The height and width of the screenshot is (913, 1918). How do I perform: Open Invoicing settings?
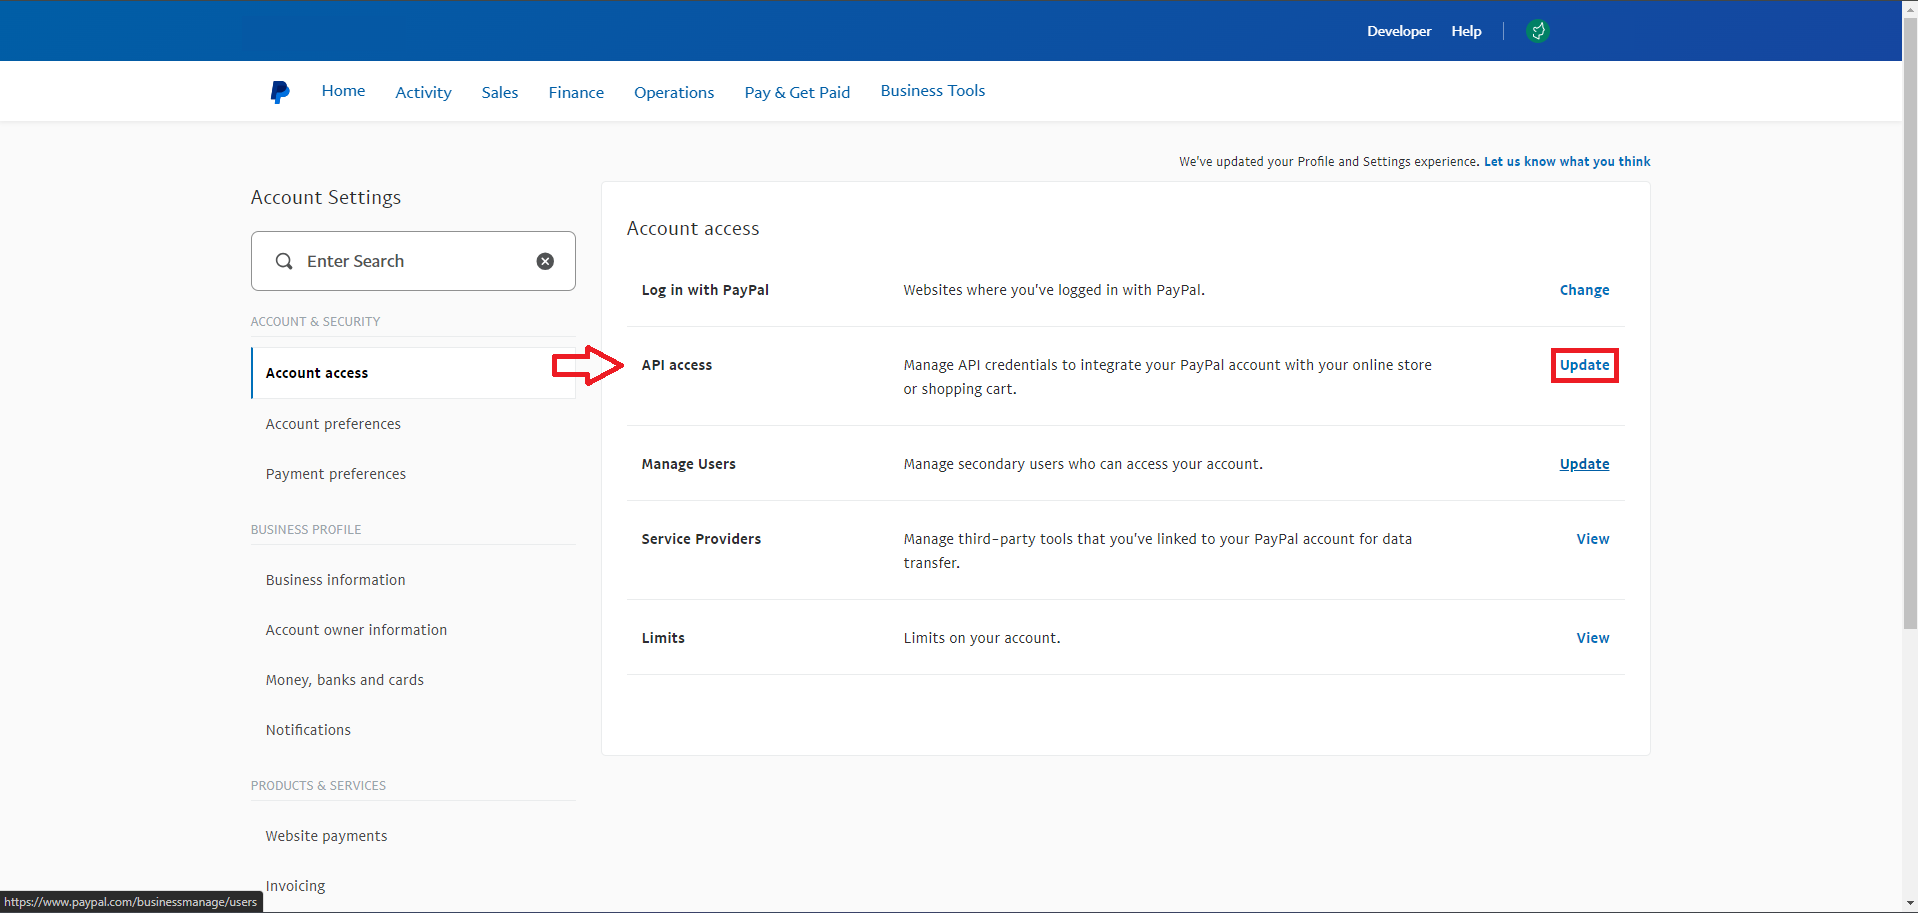point(295,886)
